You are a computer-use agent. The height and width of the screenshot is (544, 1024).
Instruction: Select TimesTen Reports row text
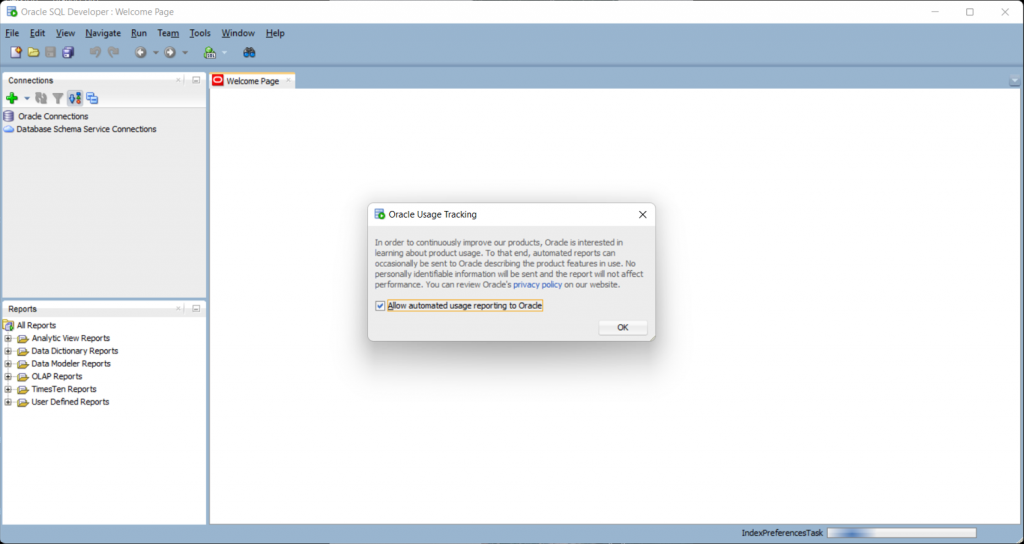[64, 389]
